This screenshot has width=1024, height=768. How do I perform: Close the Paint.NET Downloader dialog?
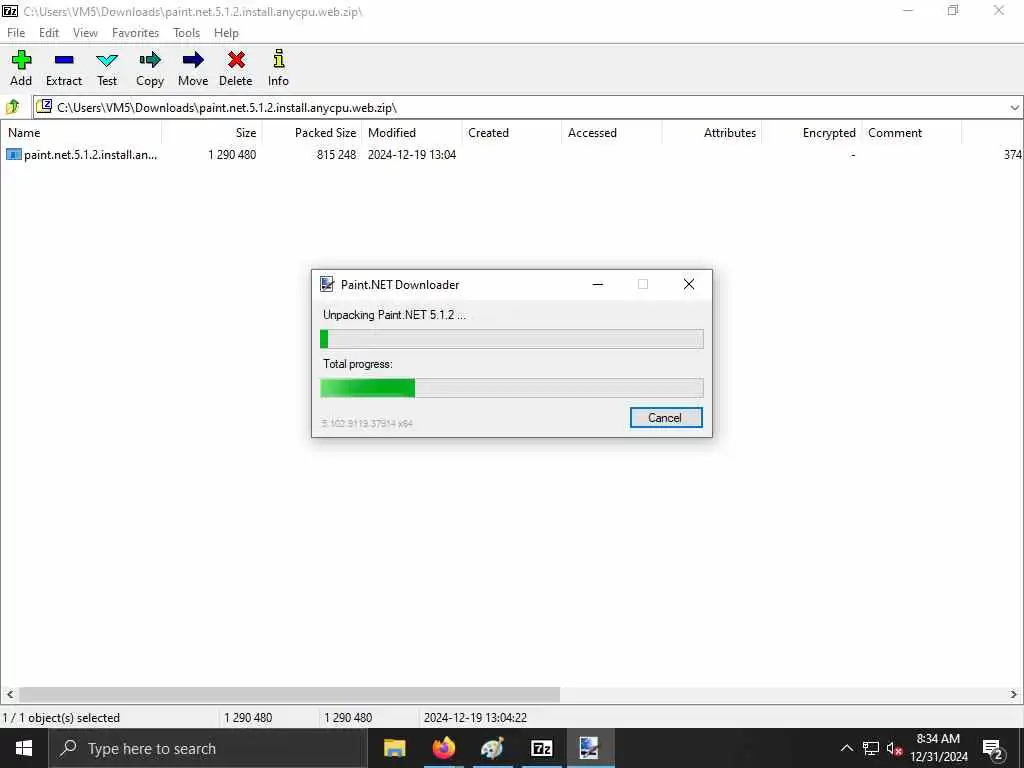(x=689, y=284)
